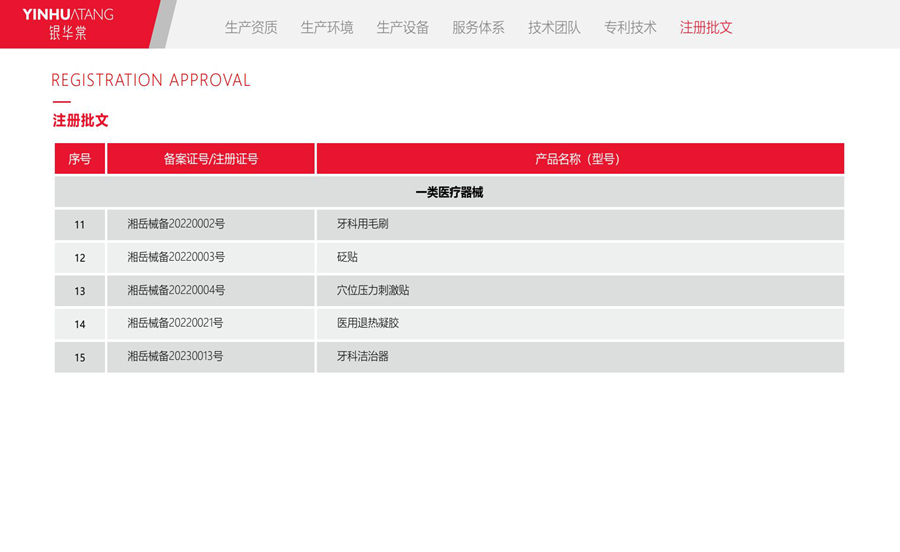The width and height of the screenshot is (900, 552).
Task: Navigate to the 专利技术 tab
Action: (x=630, y=27)
